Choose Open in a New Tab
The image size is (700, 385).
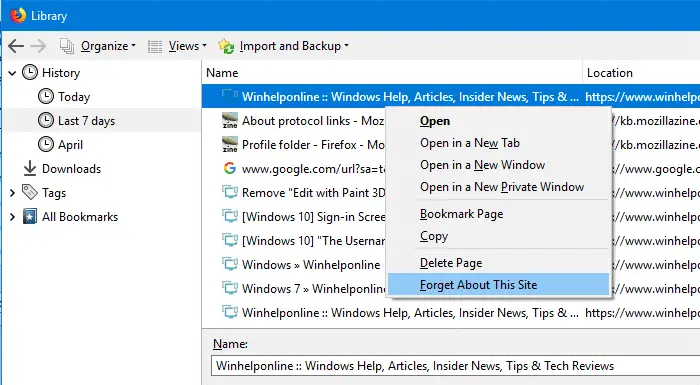(499, 143)
